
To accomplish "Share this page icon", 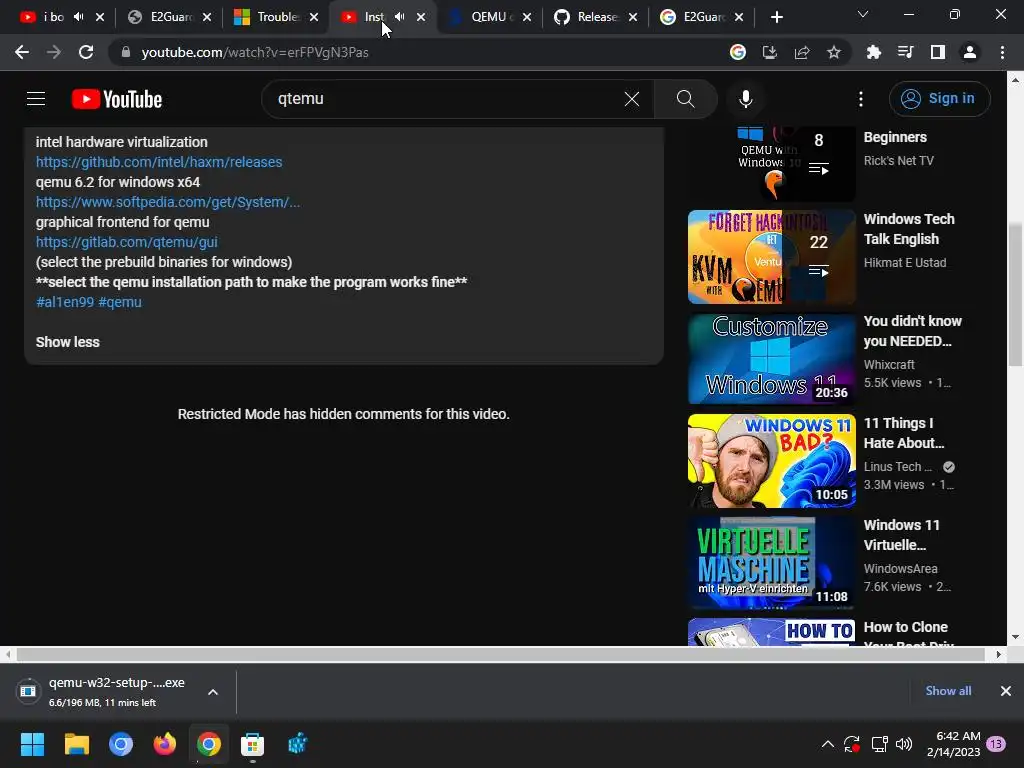I will pyautogui.click(x=801, y=52).
